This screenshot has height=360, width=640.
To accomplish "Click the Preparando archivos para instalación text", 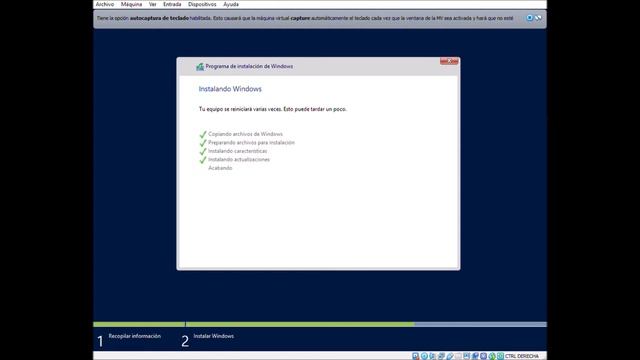I will click(251, 142).
